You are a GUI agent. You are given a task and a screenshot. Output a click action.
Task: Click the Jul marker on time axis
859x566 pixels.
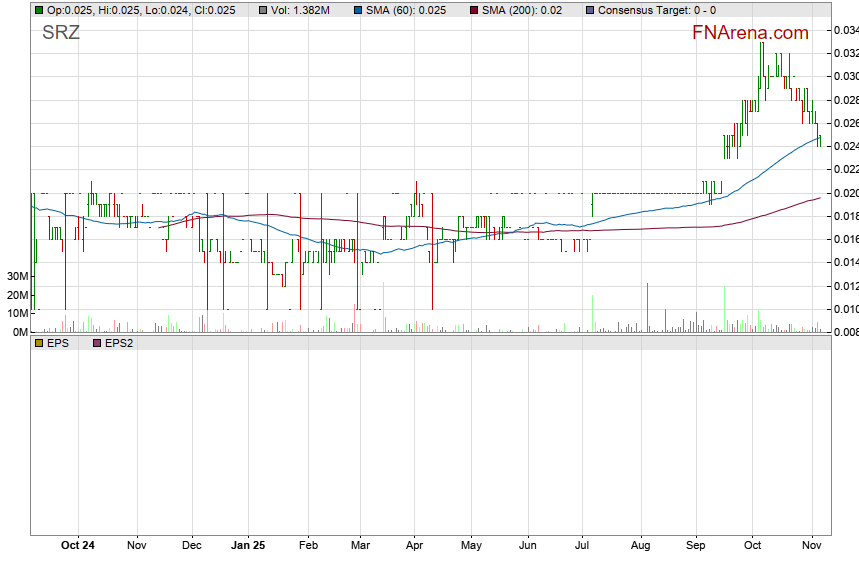(x=581, y=545)
